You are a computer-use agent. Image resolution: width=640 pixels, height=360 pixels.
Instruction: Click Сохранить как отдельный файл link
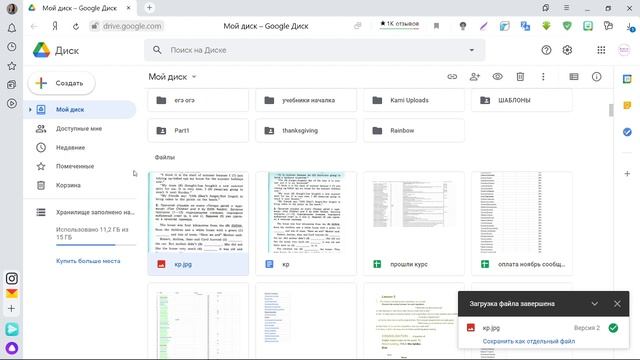[x=529, y=341]
